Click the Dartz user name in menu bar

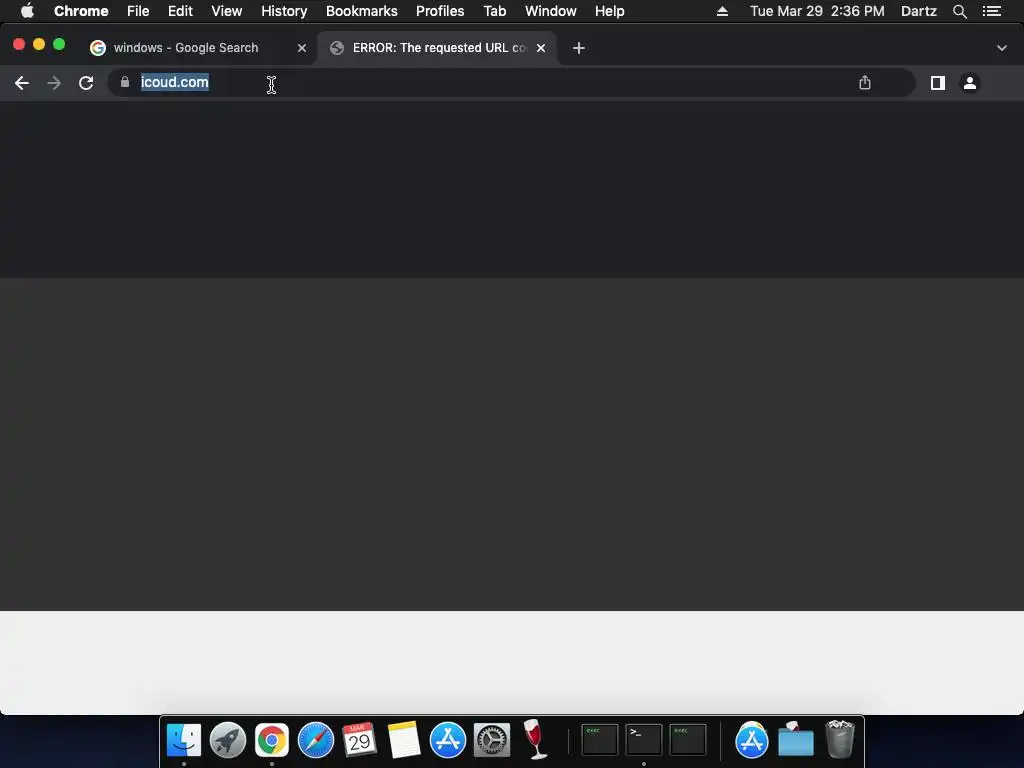click(x=918, y=11)
